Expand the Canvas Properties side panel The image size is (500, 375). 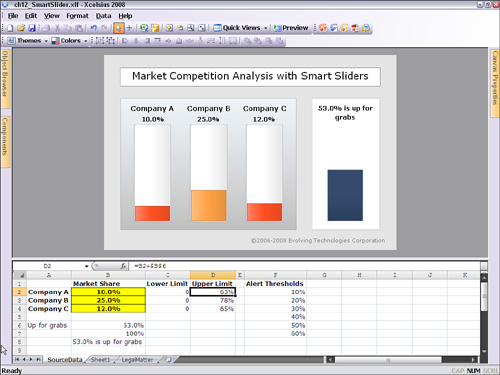coord(495,83)
